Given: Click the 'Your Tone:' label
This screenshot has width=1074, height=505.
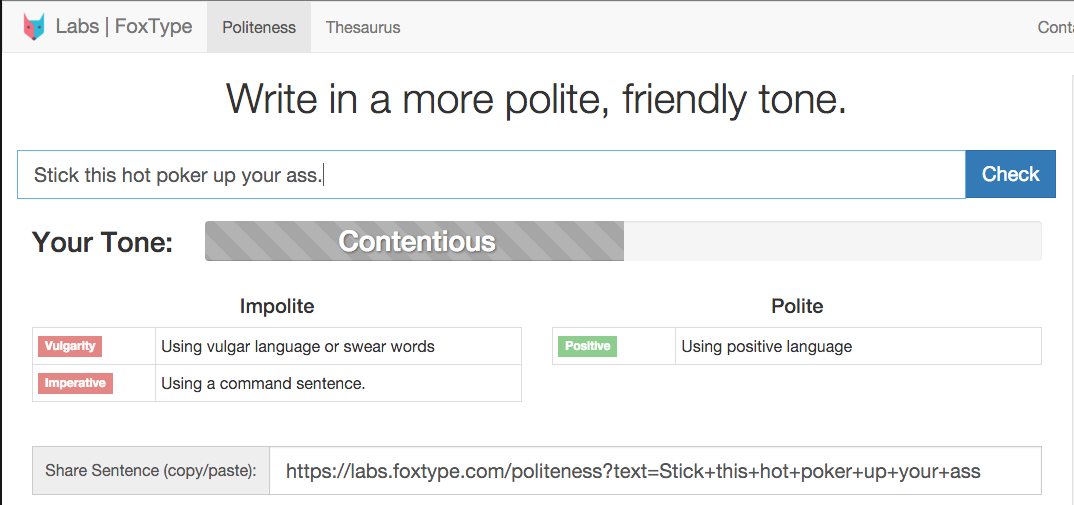Looking at the screenshot, I should click(102, 242).
